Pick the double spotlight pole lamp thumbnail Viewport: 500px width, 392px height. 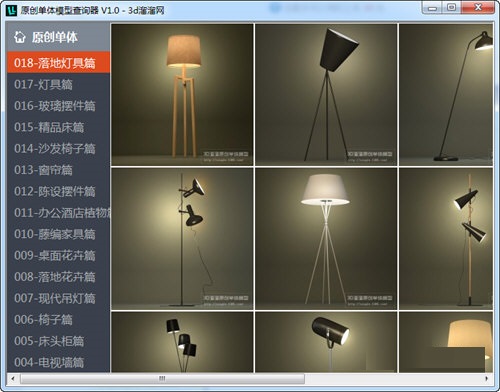pyautogui.click(x=182, y=239)
